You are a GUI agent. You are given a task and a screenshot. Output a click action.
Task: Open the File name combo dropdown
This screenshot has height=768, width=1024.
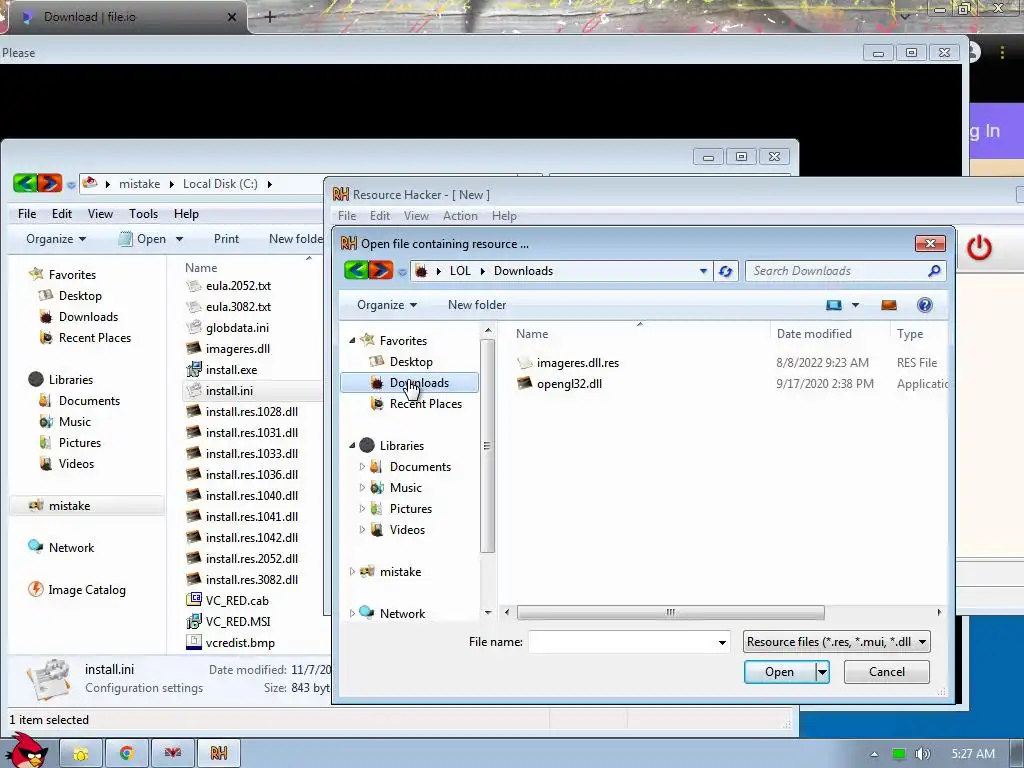pos(722,642)
